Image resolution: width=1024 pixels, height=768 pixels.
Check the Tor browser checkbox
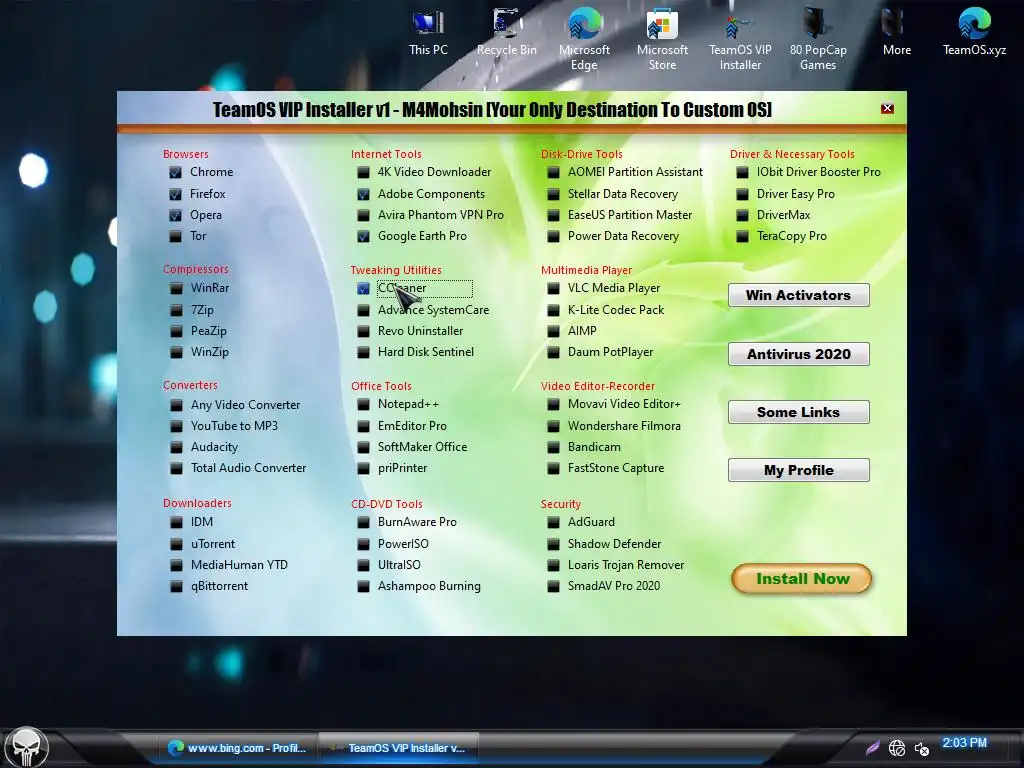[176, 236]
